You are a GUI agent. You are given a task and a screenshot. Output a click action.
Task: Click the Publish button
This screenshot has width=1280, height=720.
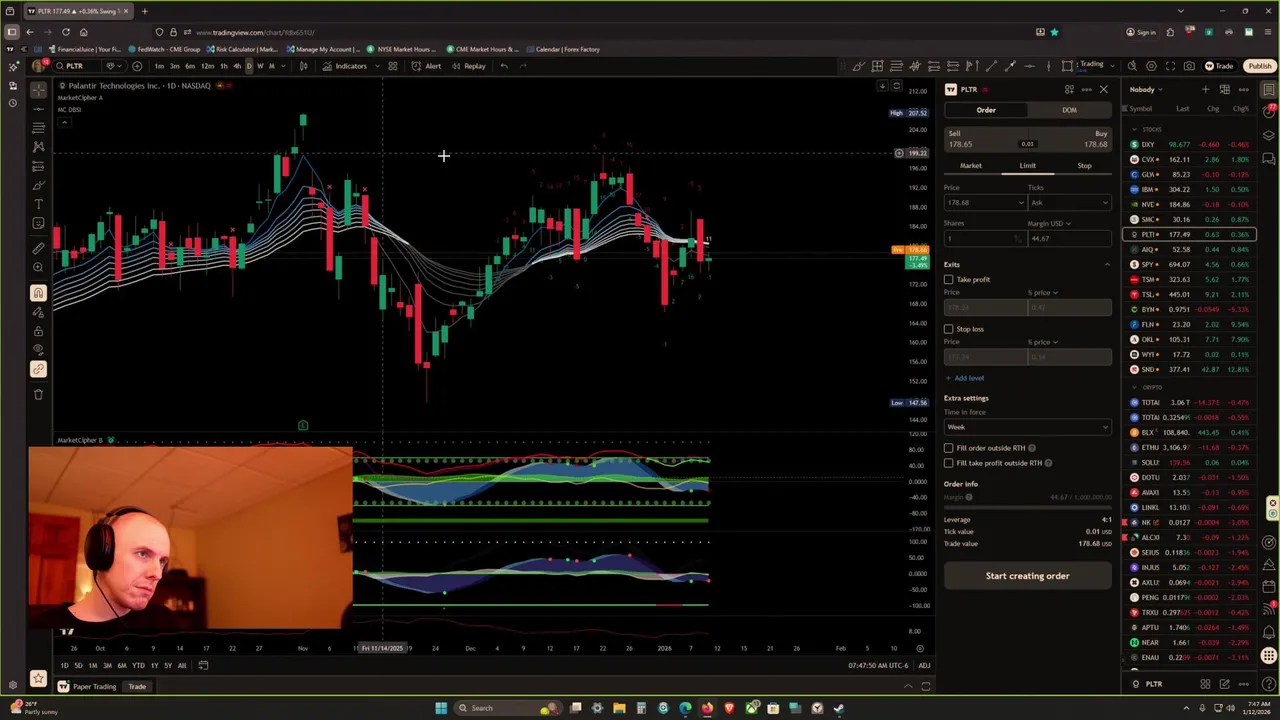coord(1259,66)
